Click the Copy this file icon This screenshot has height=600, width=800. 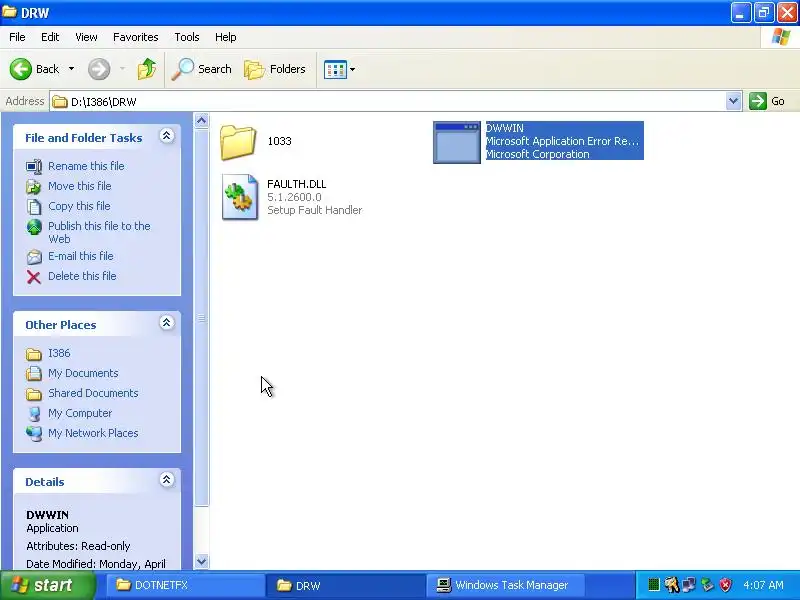click(34, 207)
